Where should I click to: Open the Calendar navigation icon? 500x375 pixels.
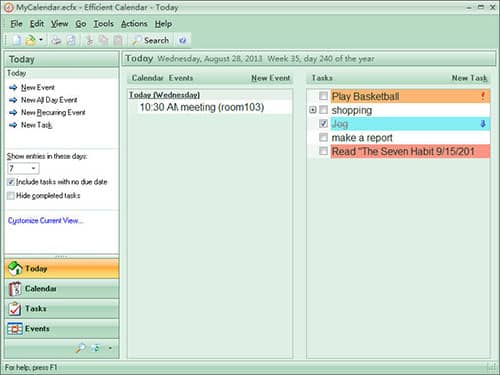[x=15, y=289]
